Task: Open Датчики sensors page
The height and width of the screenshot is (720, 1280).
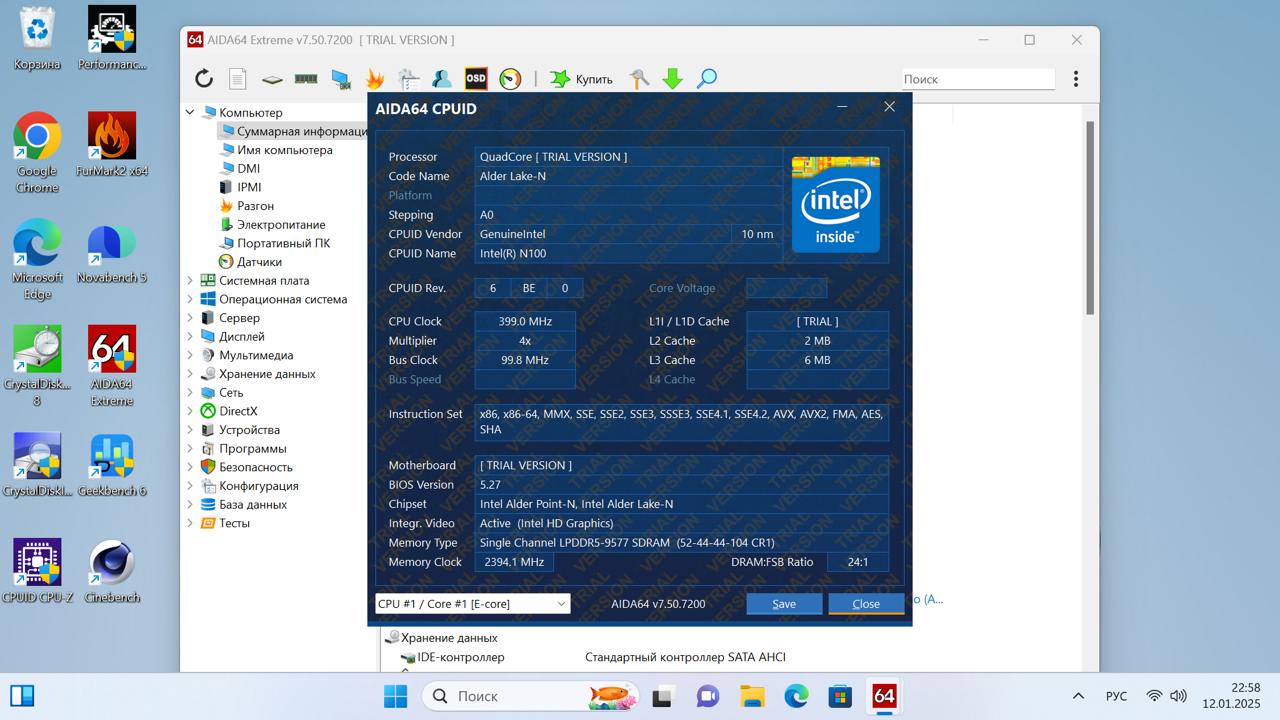Action: coord(259,262)
